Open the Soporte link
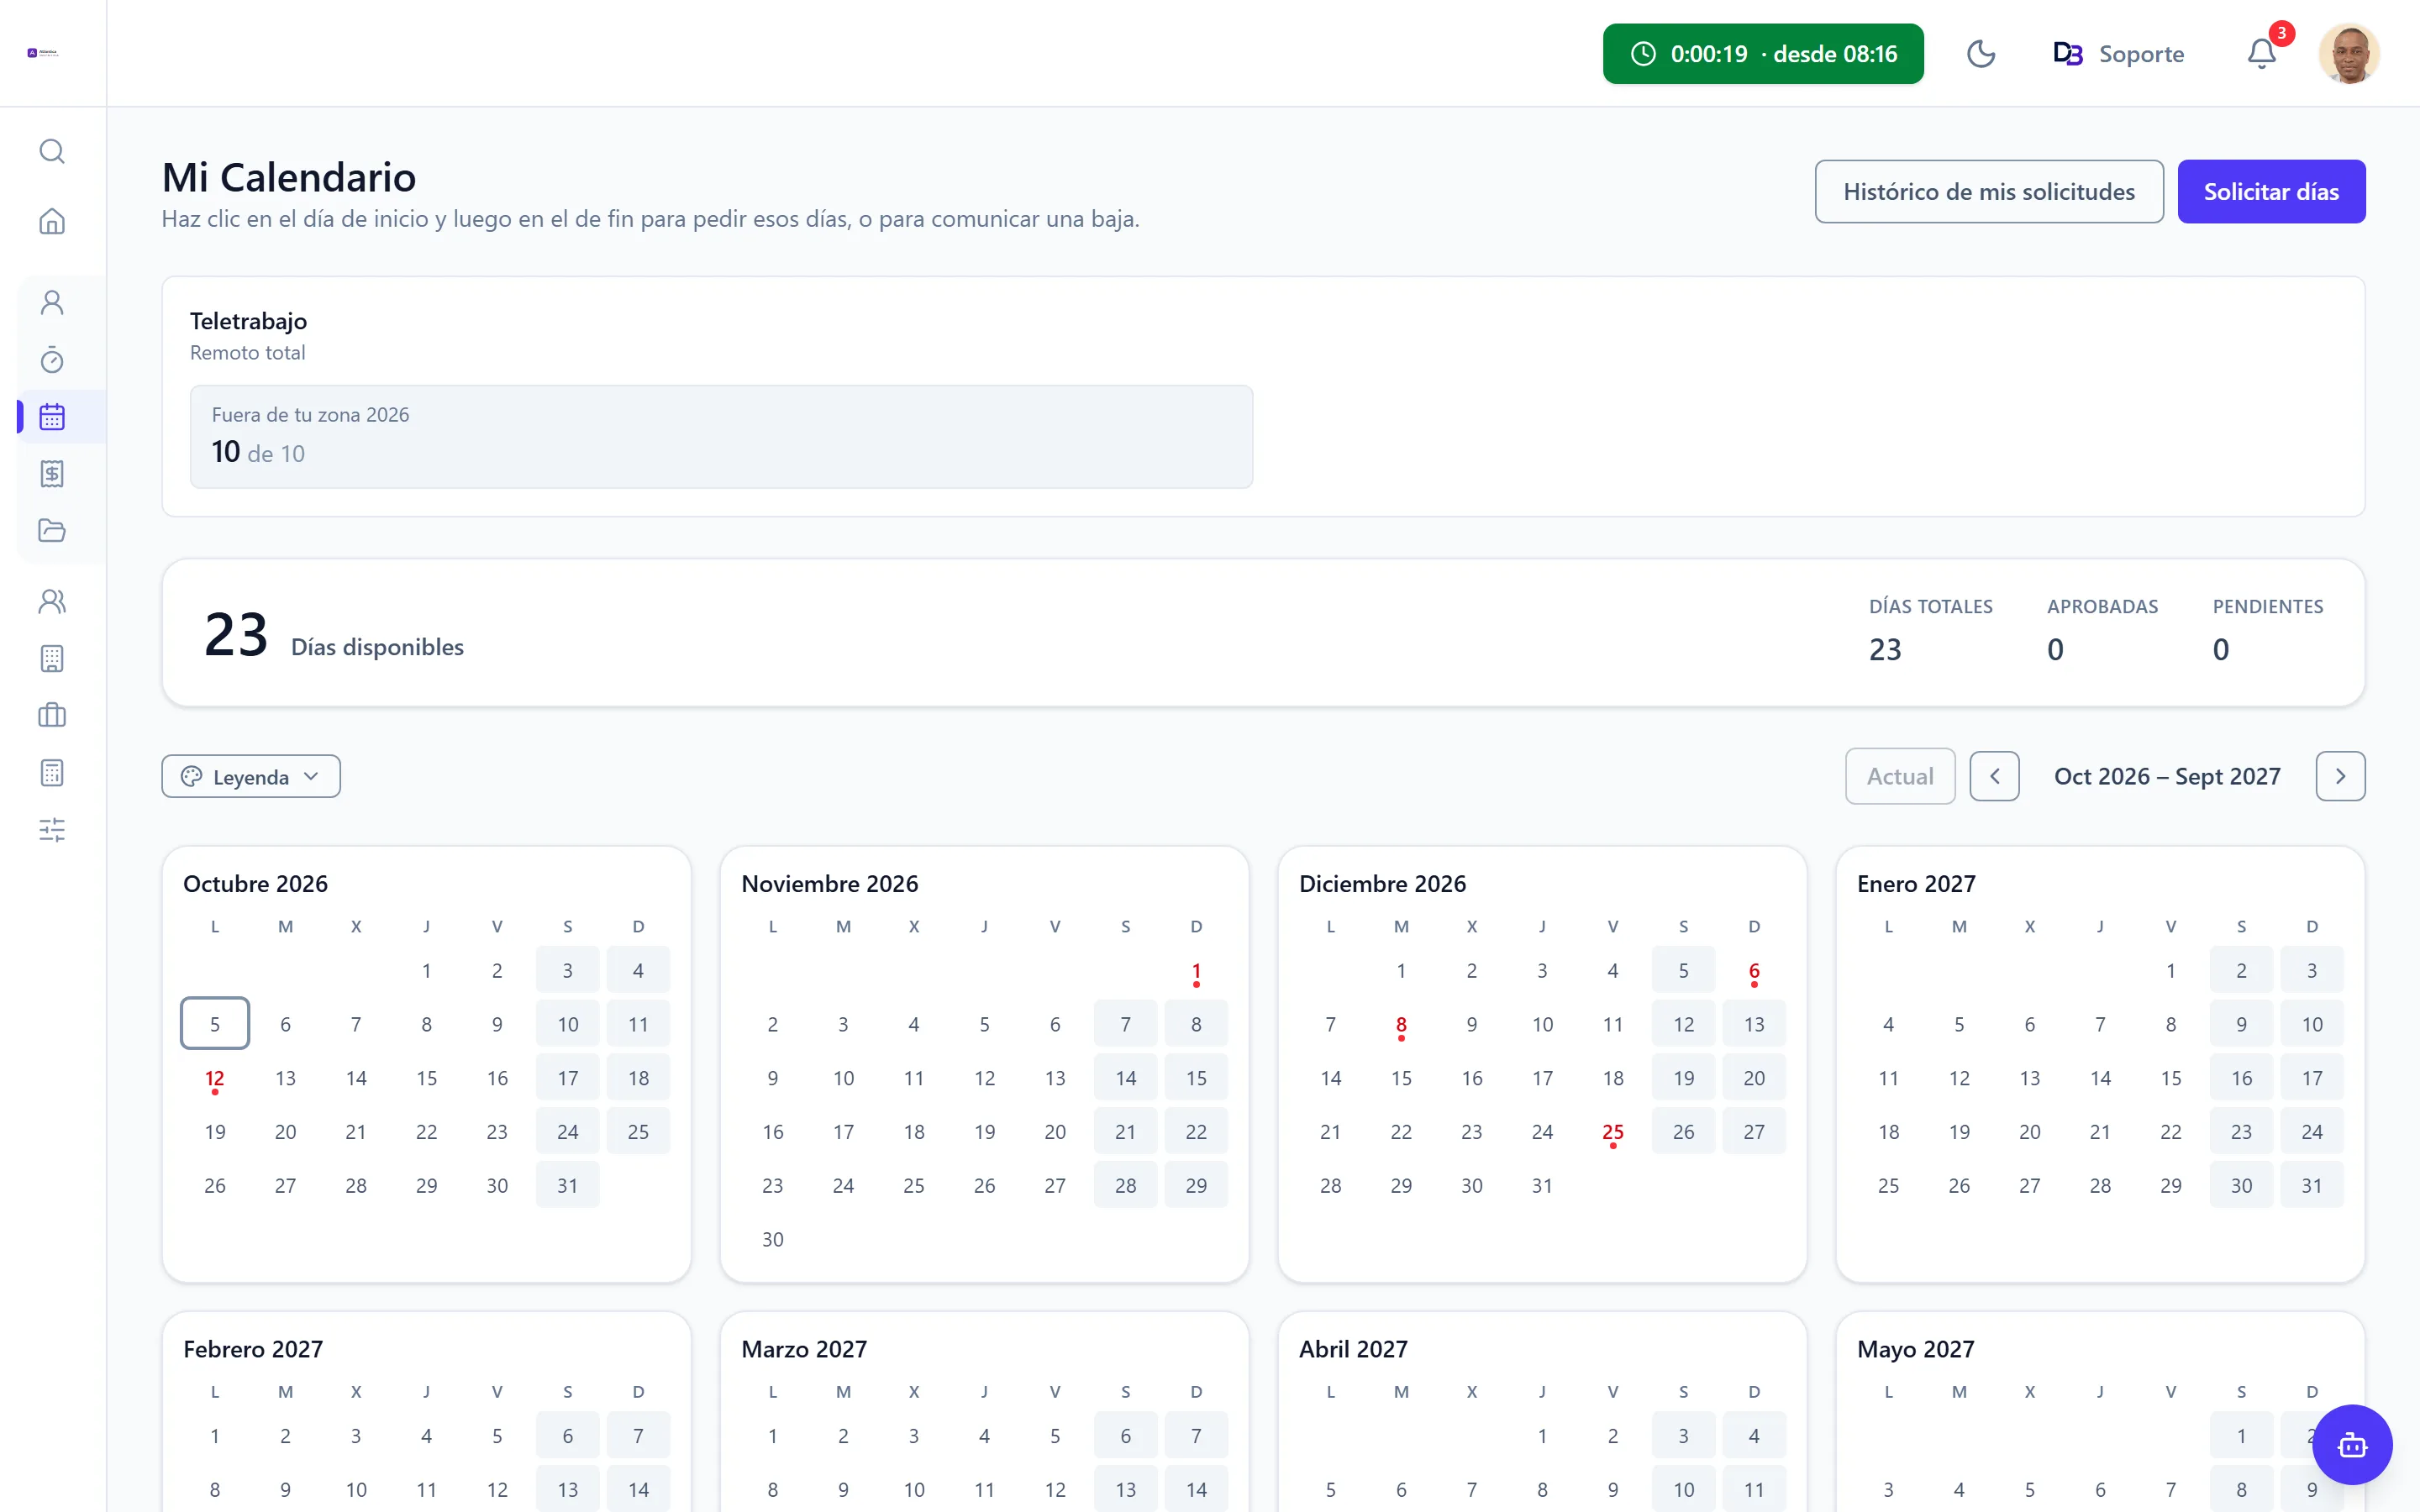 point(2118,54)
